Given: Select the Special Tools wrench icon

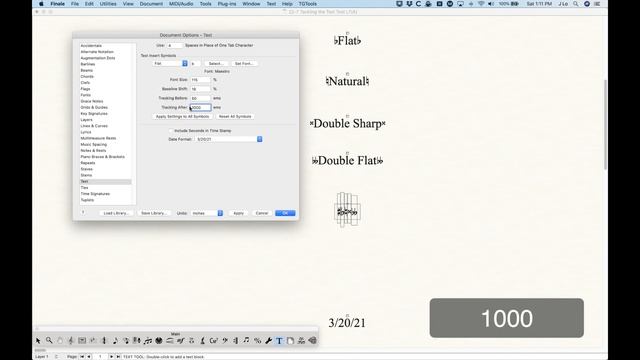Looking at the screenshot, I should [269, 340].
